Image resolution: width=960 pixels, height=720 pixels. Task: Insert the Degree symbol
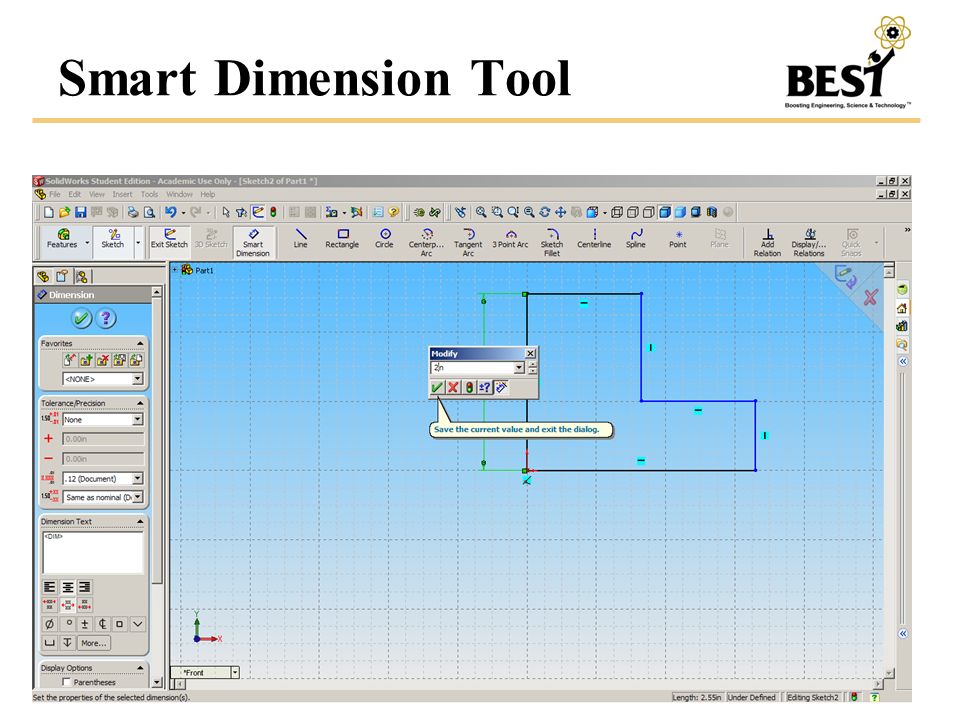(x=69, y=624)
